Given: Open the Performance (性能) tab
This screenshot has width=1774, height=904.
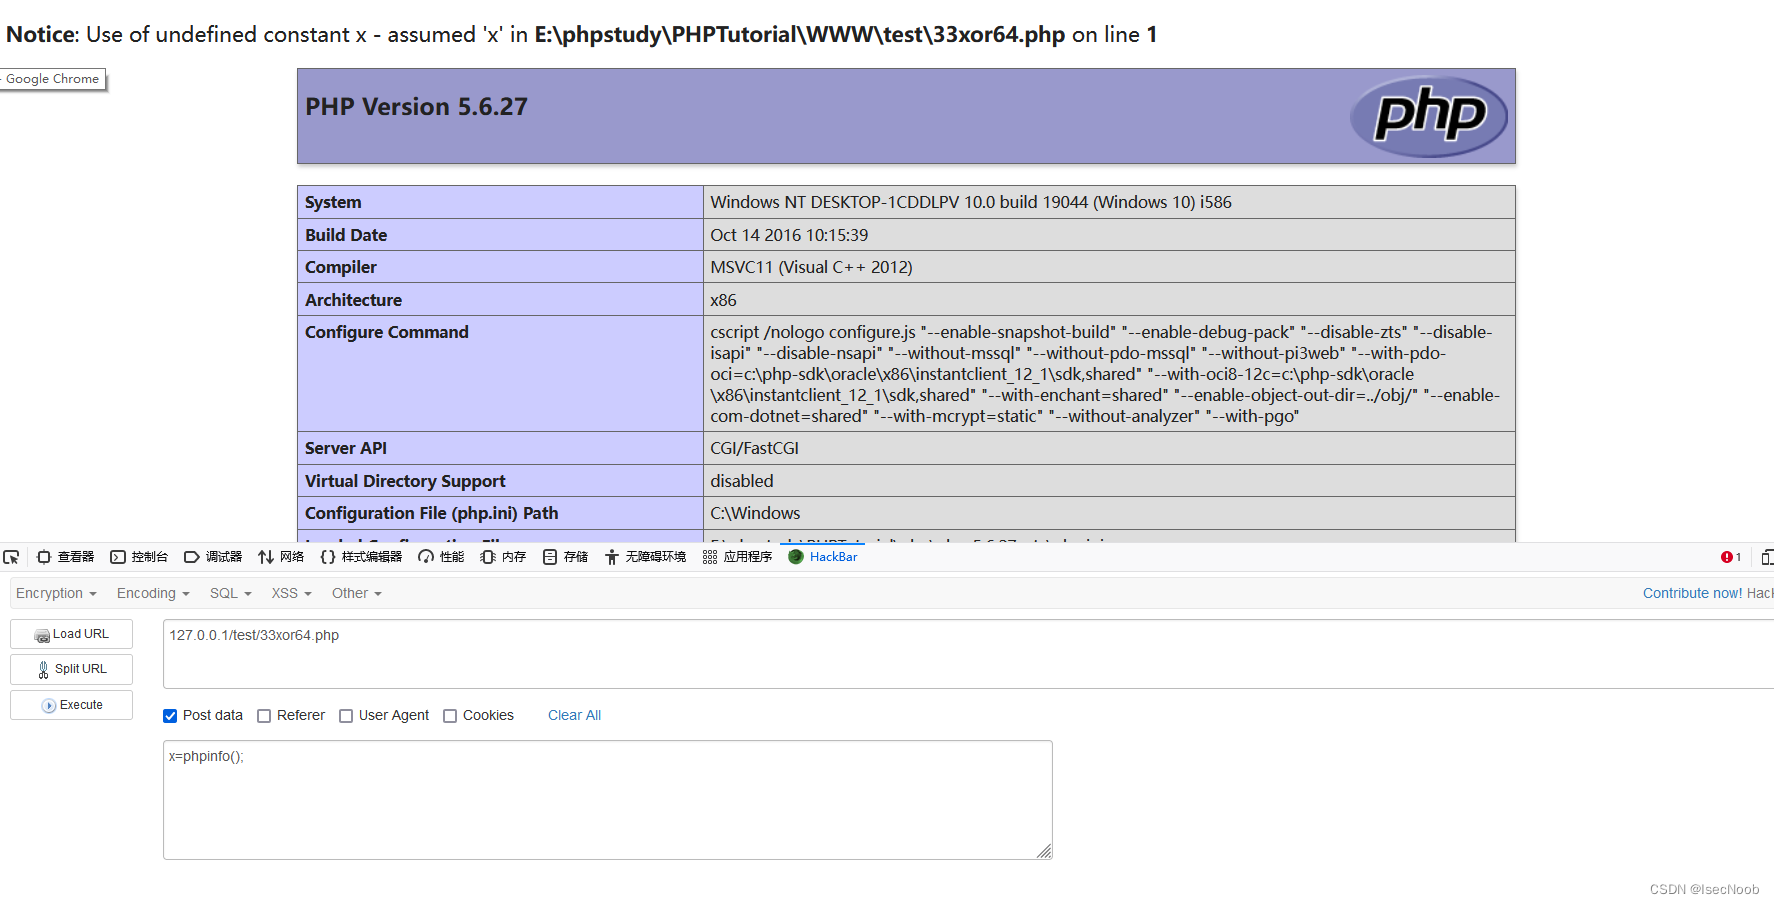Looking at the screenshot, I should click(x=441, y=557).
